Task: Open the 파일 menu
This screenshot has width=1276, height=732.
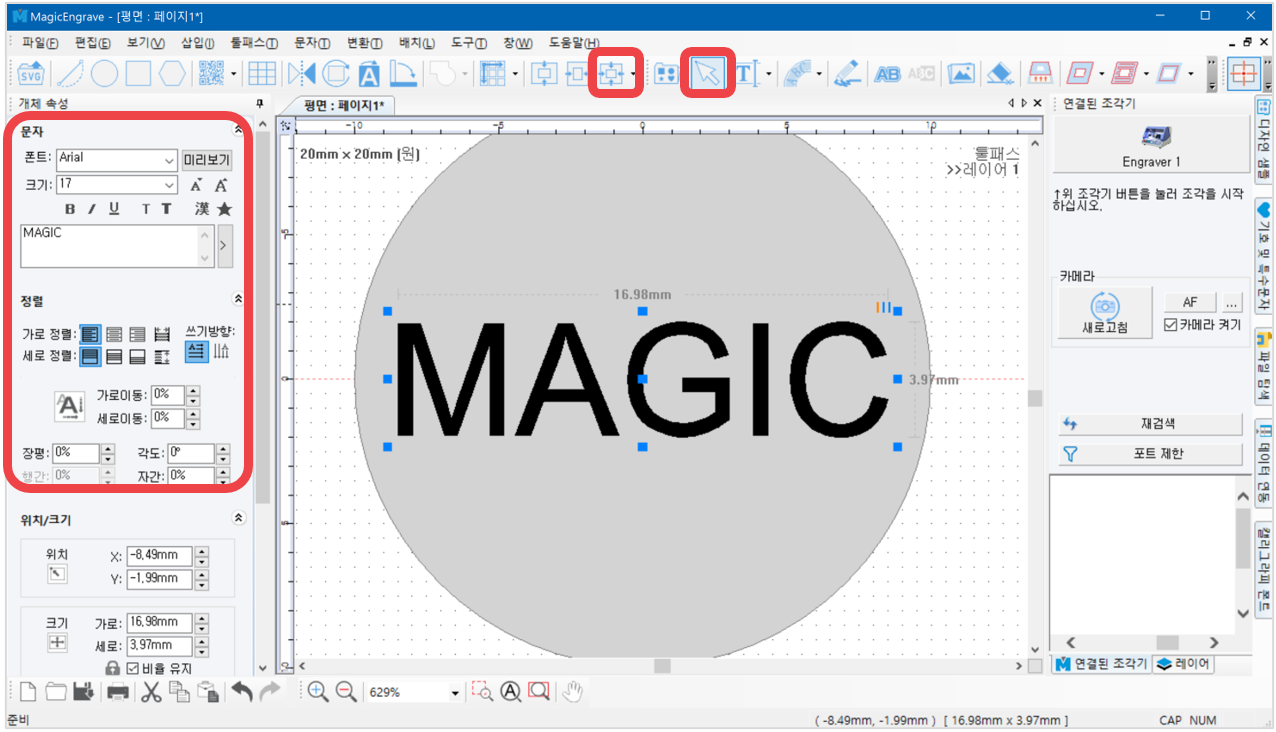Action: click(40, 43)
